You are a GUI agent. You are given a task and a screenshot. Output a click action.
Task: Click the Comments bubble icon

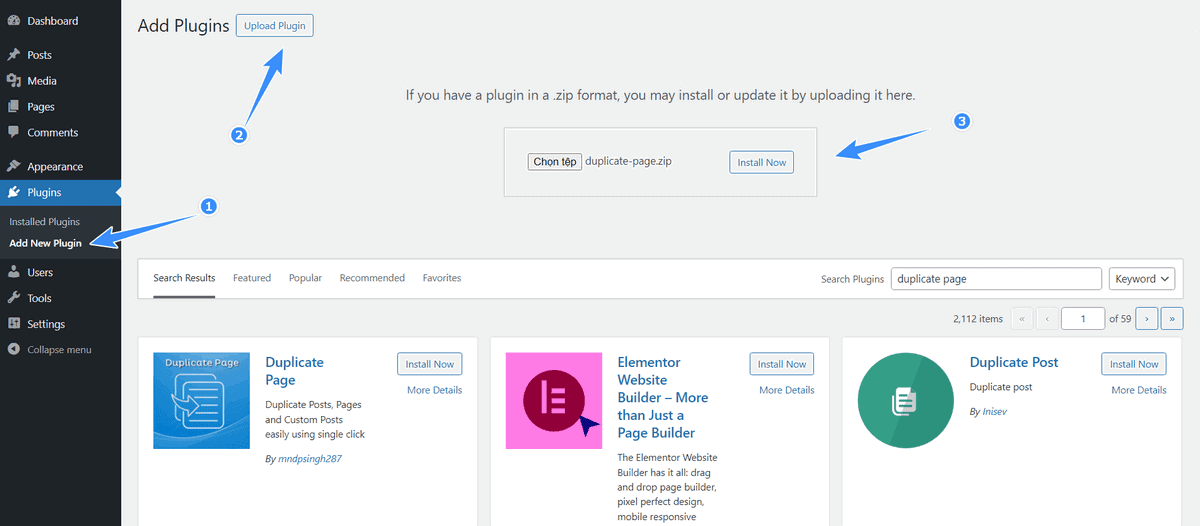(x=13, y=133)
